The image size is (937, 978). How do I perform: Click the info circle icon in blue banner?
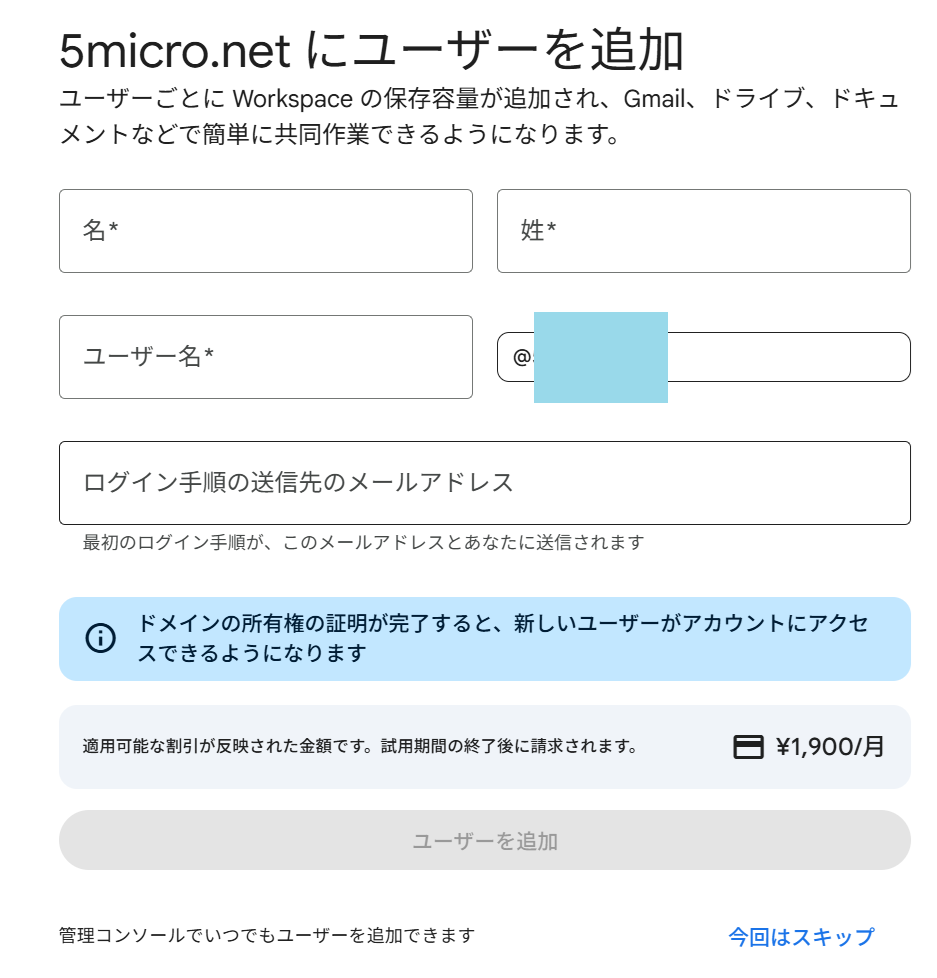[101, 638]
